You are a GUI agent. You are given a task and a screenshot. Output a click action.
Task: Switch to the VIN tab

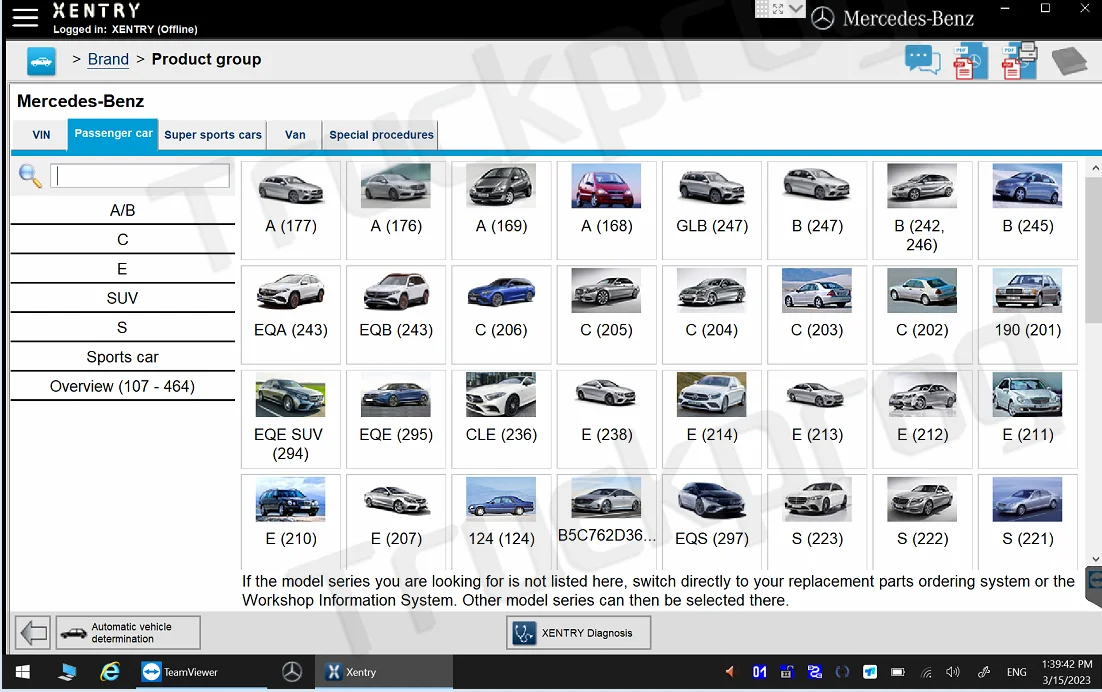[41, 135]
